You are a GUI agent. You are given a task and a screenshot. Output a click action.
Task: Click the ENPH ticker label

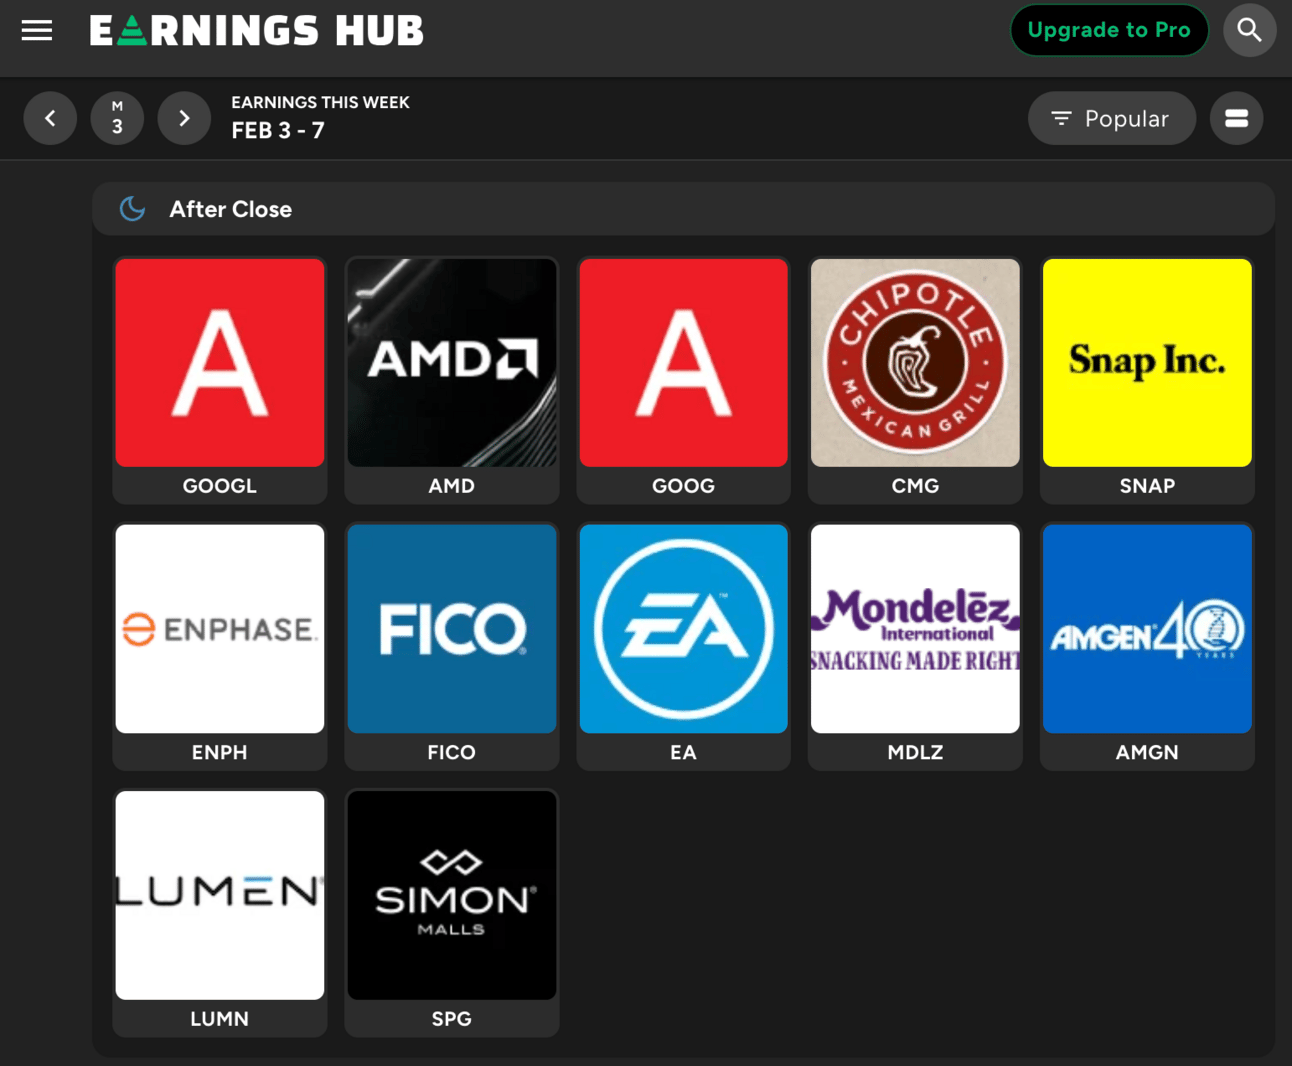pyautogui.click(x=220, y=752)
